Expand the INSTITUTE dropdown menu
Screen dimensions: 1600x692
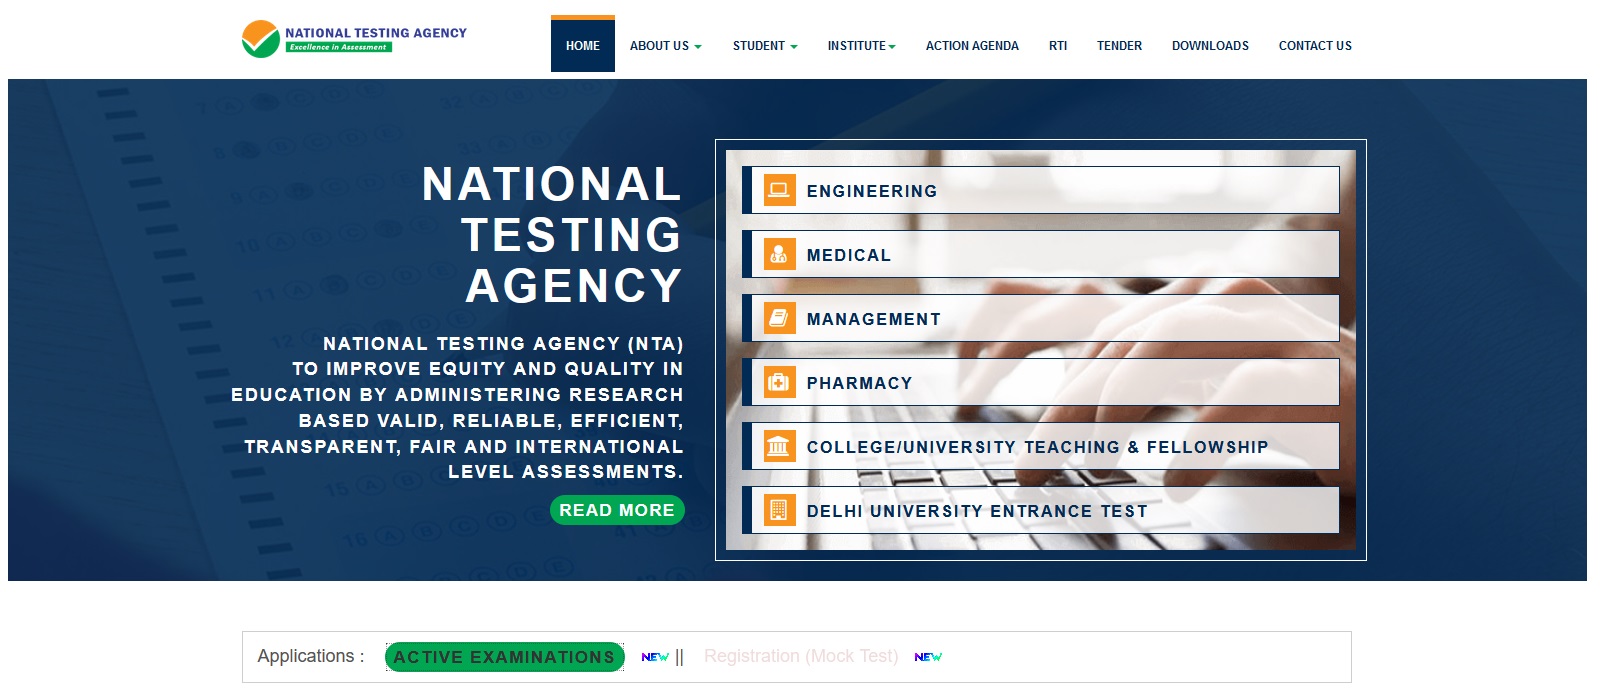tap(862, 46)
